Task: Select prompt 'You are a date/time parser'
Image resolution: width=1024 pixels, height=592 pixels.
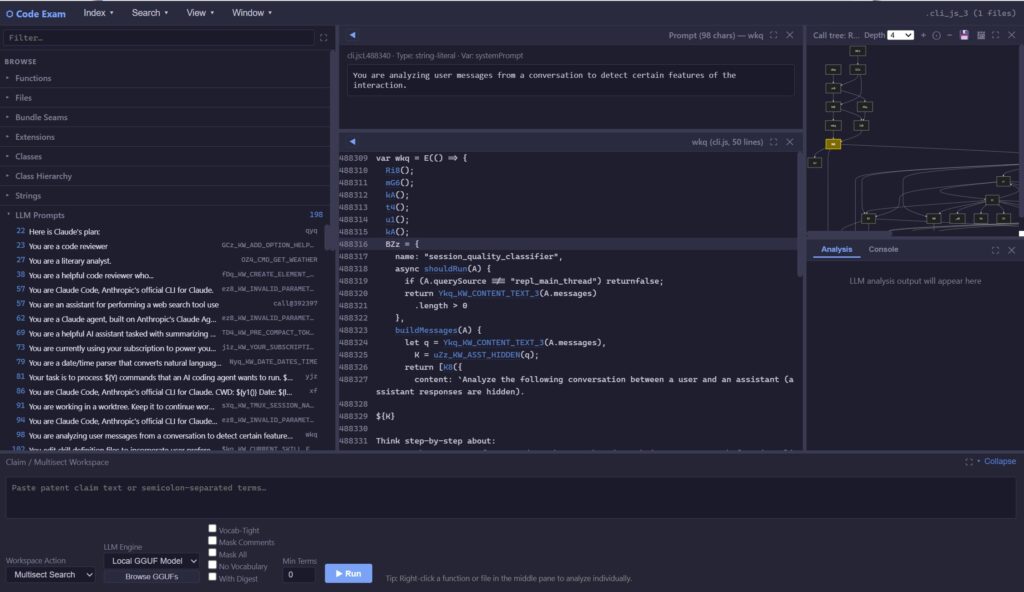Action: pyautogui.click(x=167, y=363)
